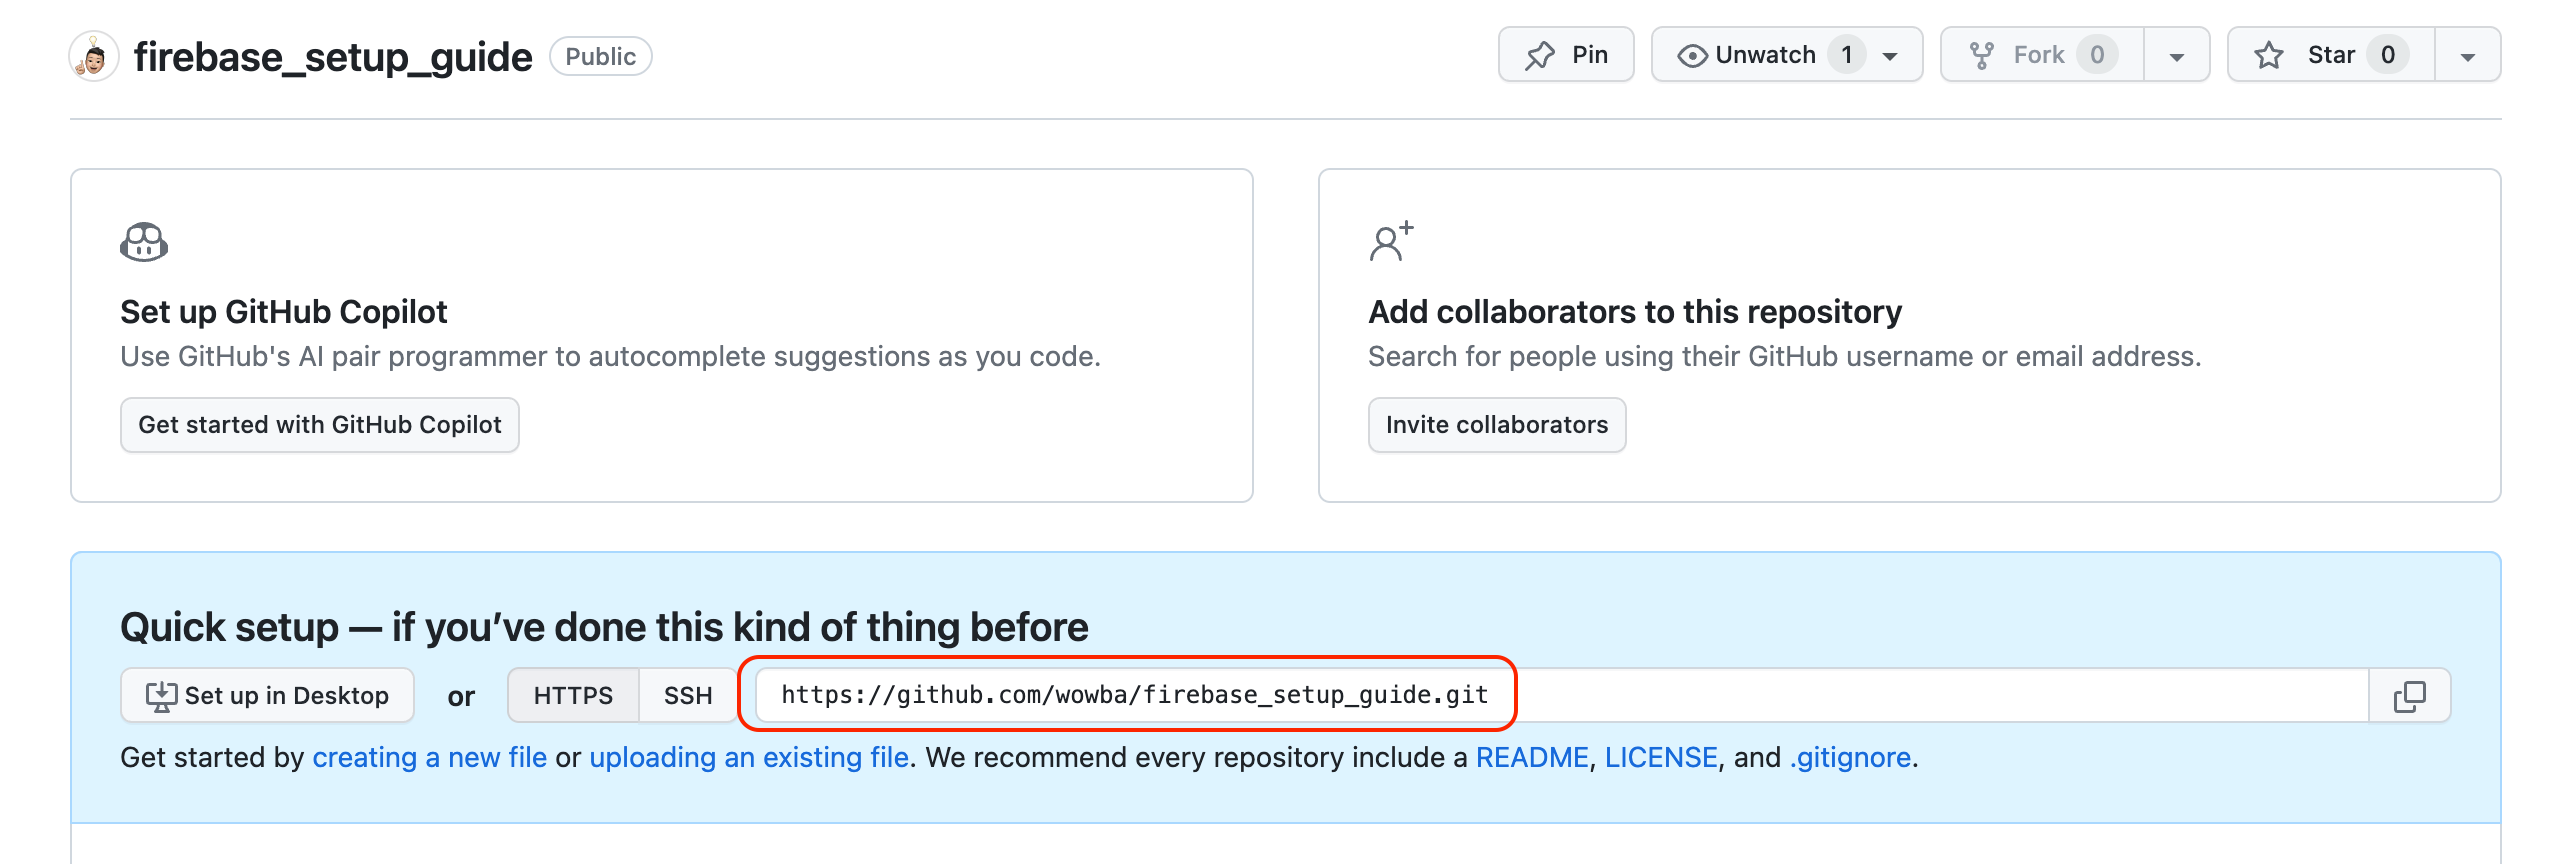
Task: Click the add-collaborator person icon
Action: pyautogui.click(x=1390, y=242)
